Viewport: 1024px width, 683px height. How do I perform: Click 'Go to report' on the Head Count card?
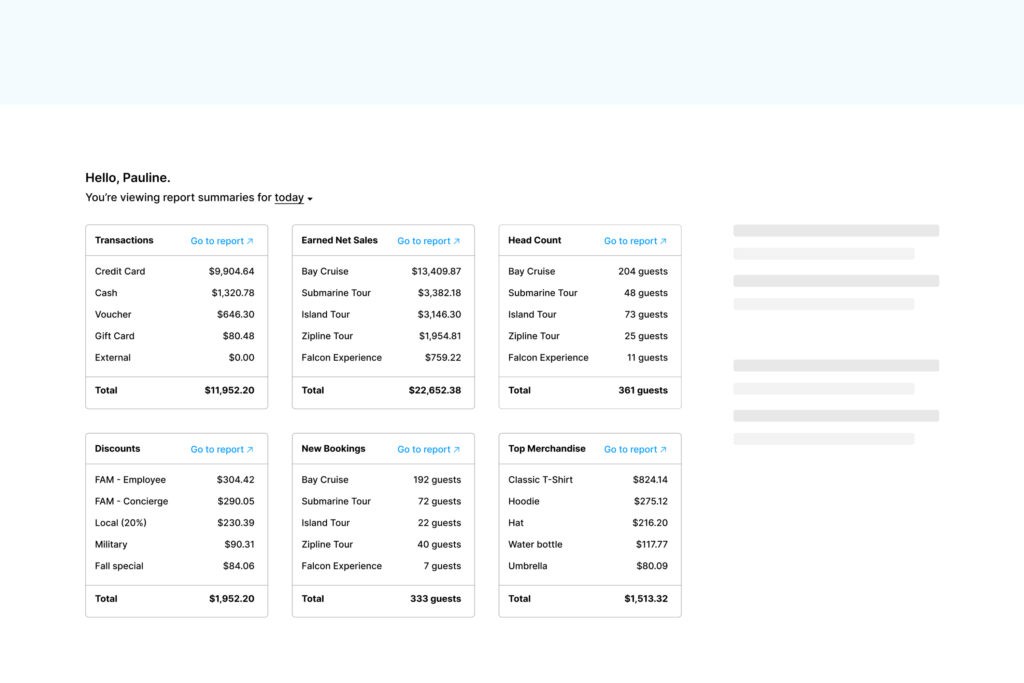click(630, 240)
